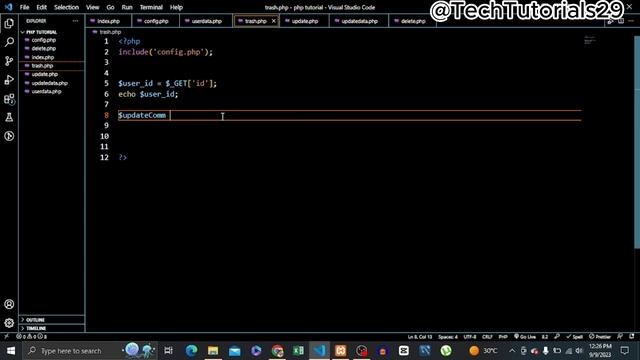Place cursor at end of line 6 echo statement
Viewport: 640px width, 360px height.
point(179,94)
